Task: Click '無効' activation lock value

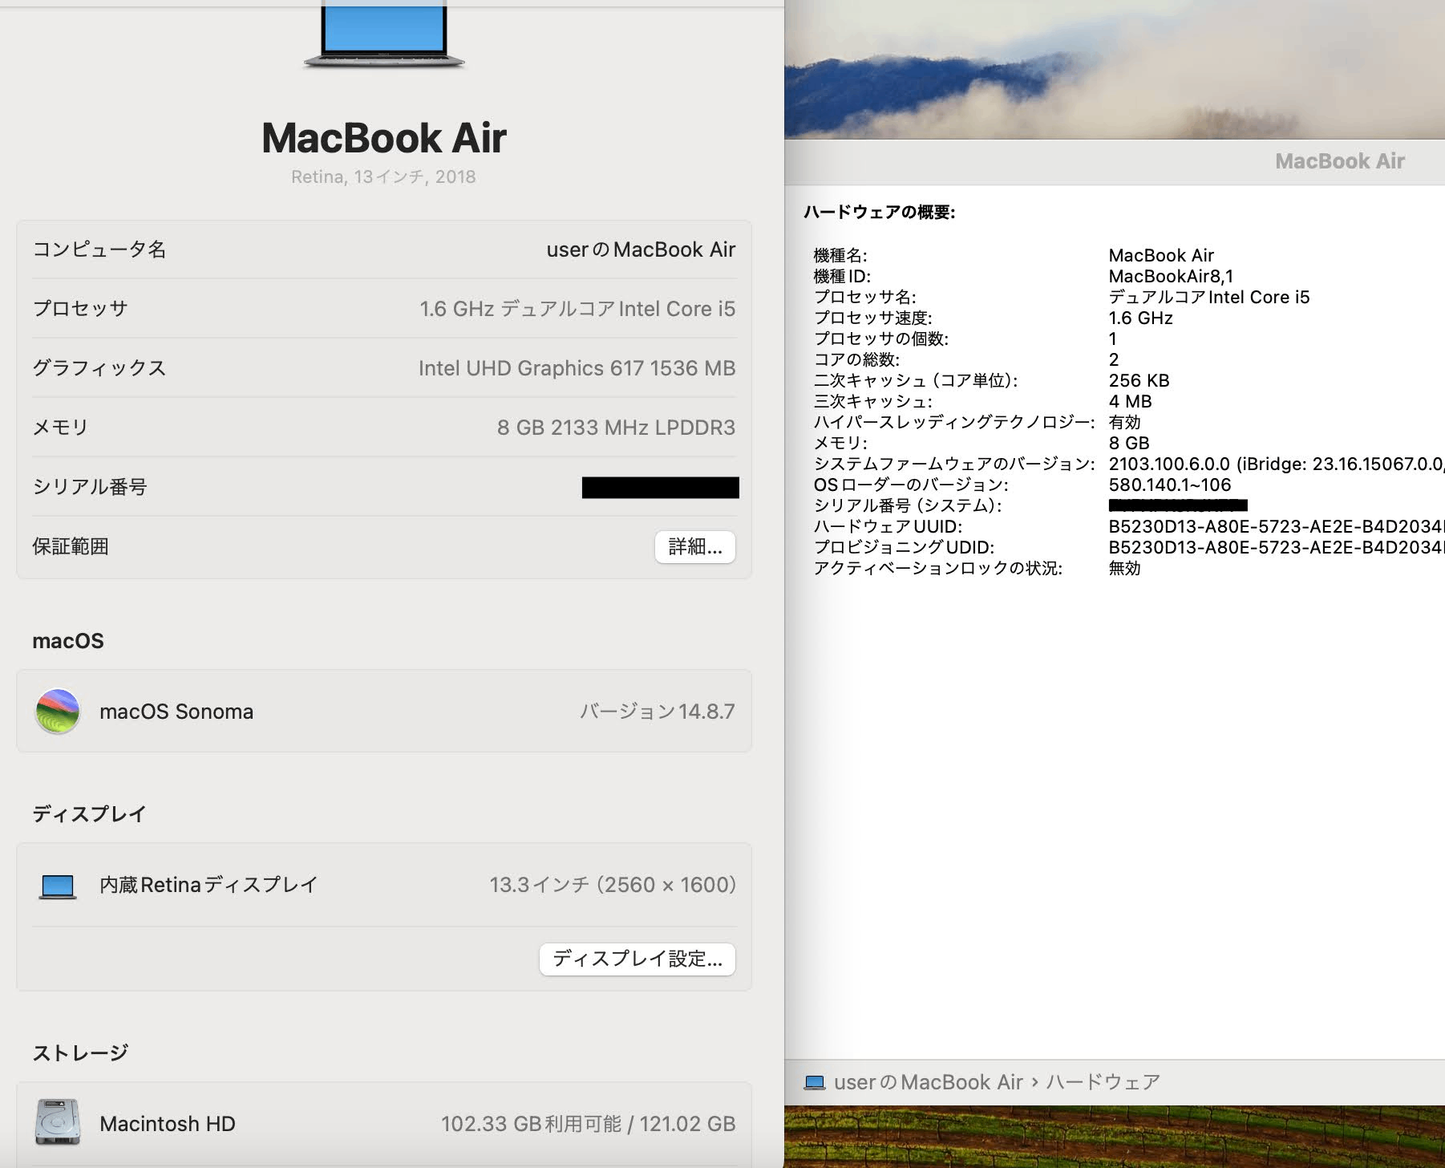Action: [1124, 568]
